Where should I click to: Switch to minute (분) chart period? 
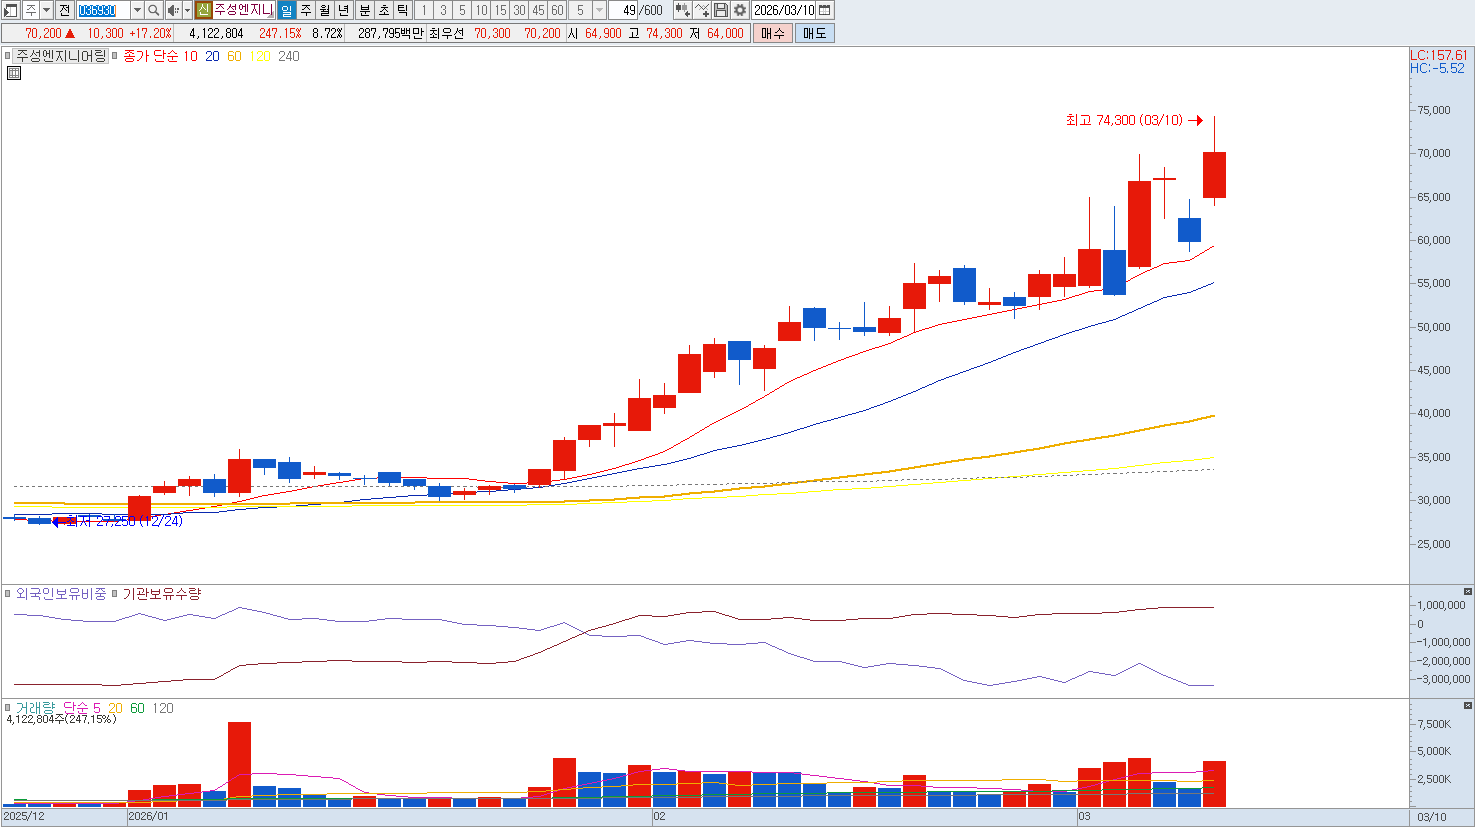364,10
